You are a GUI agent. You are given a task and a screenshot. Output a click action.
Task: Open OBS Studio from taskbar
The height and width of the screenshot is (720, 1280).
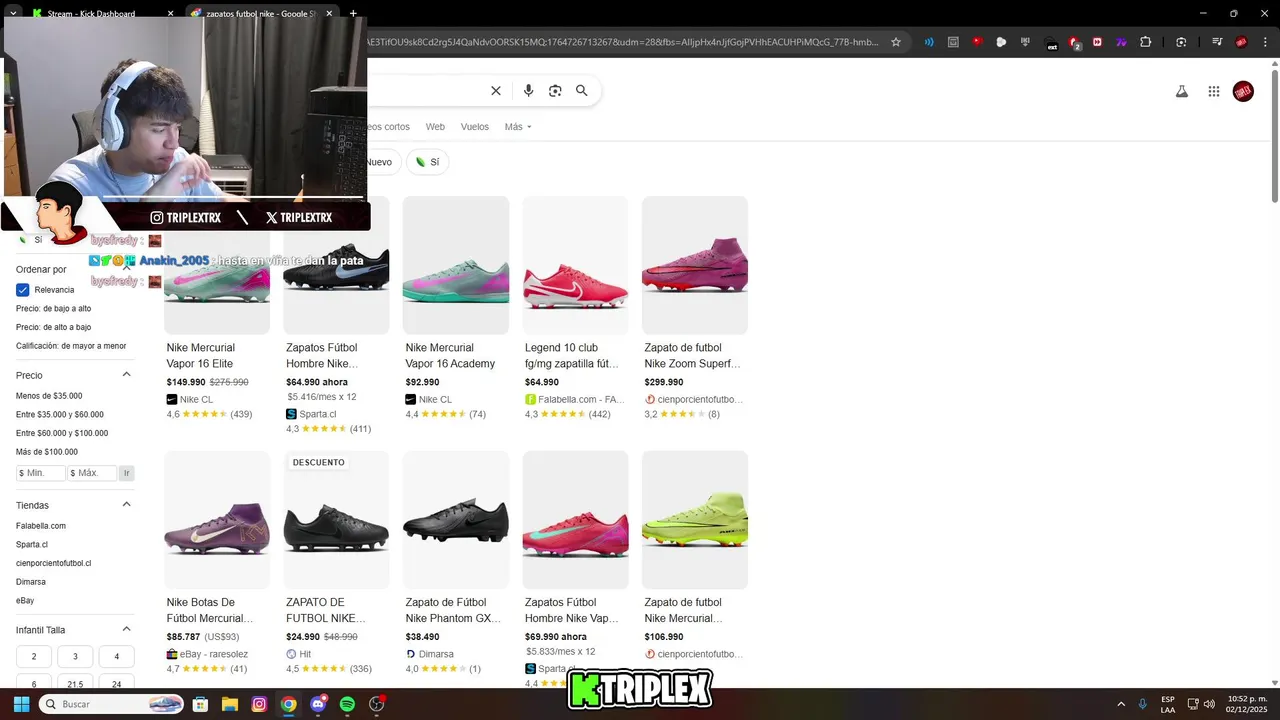click(x=377, y=704)
